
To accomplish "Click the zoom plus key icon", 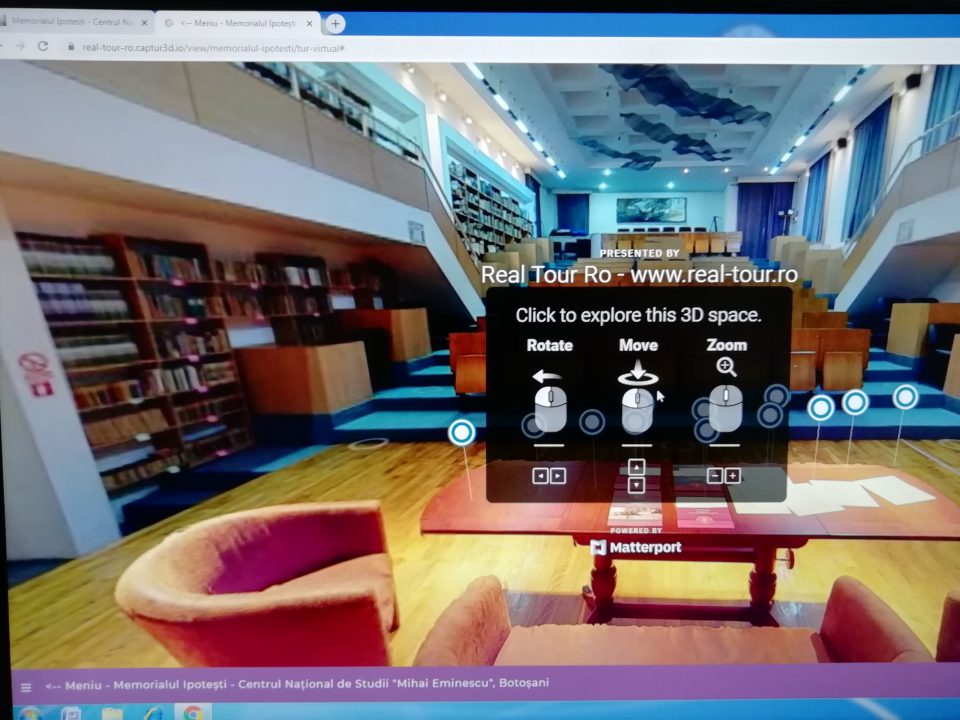I will (732, 476).
